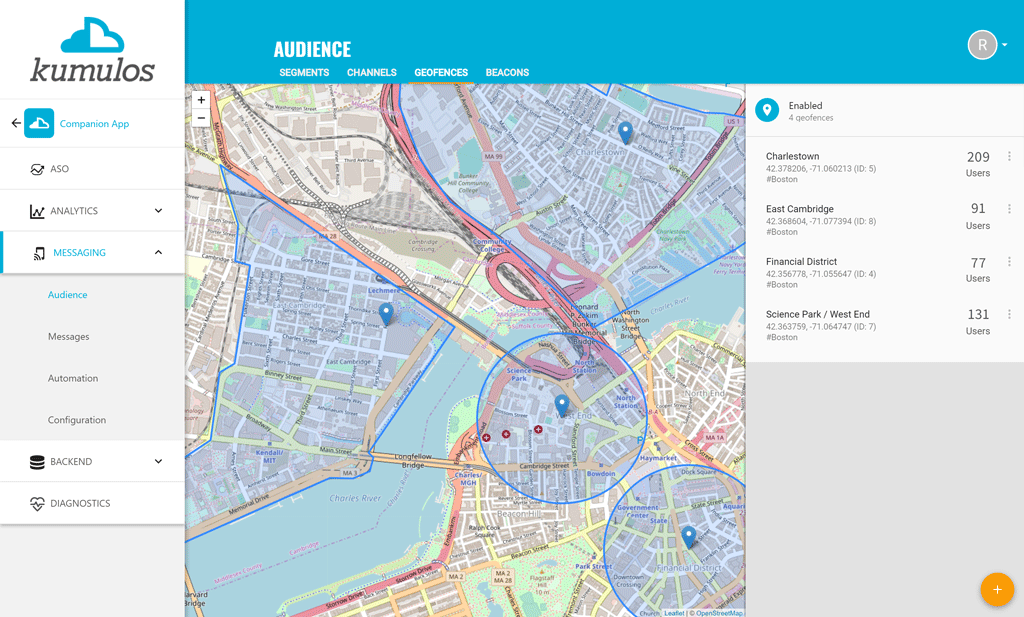Select the East Cambridge geofence list entry
The height and width of the screenshot is (617, 1024).
tap(850, 220)
